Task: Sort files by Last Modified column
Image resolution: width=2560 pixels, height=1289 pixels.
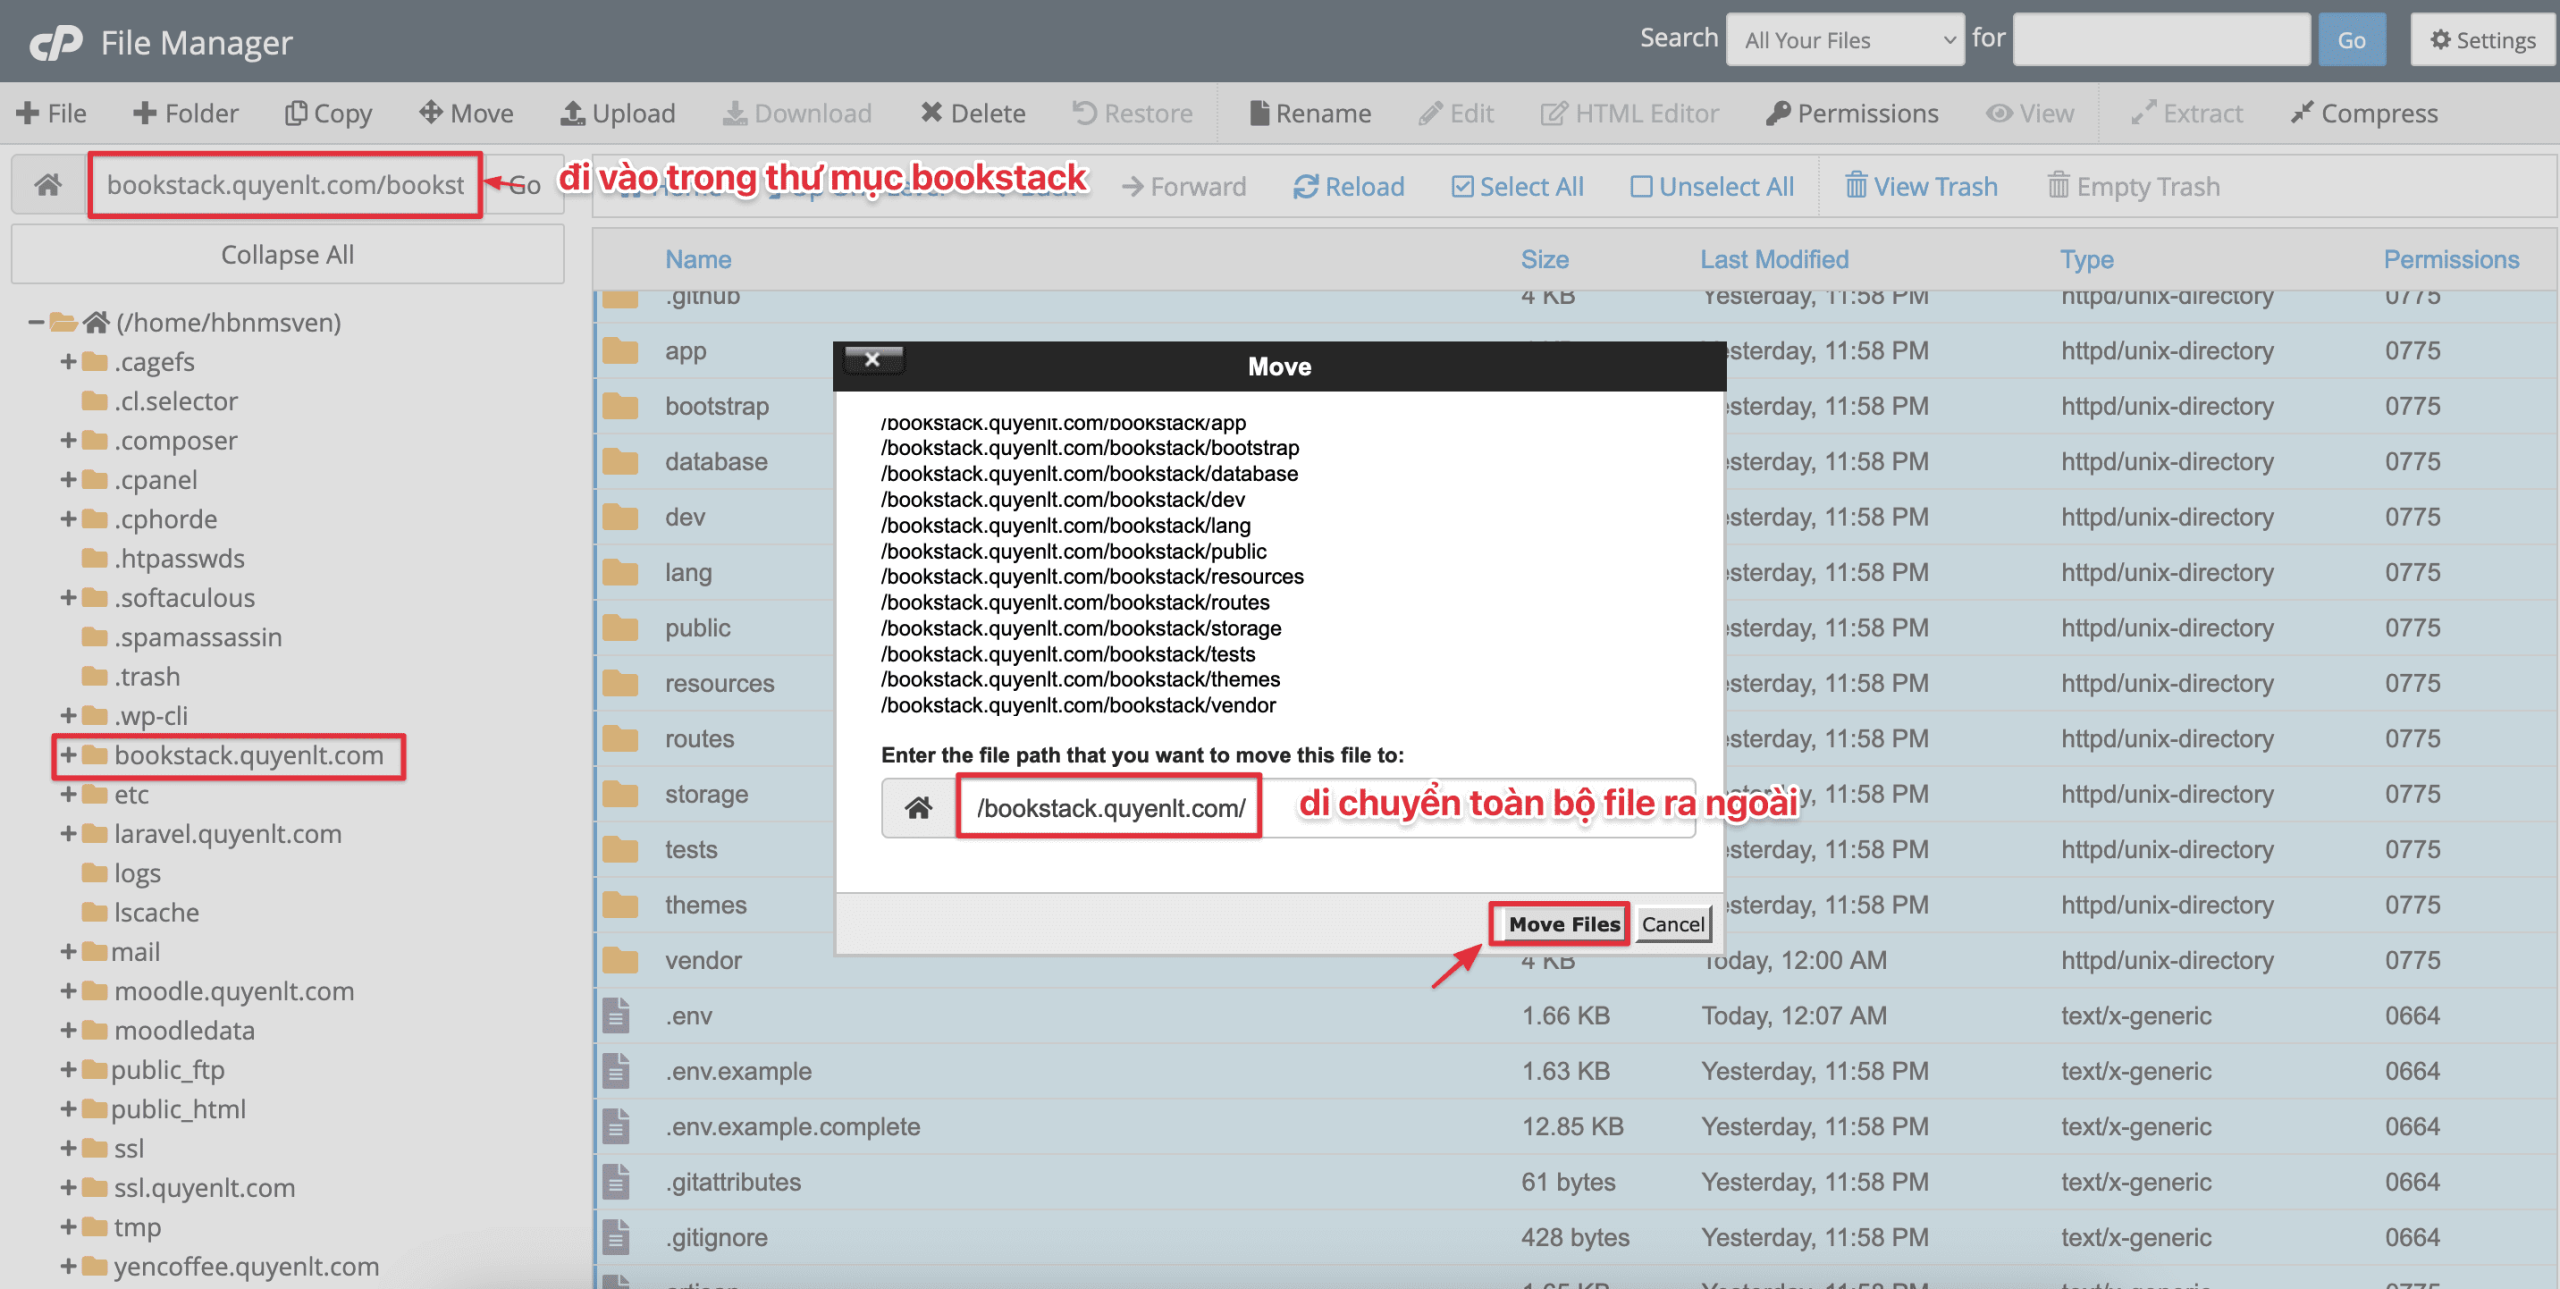Action: (x=1775, y=260)
